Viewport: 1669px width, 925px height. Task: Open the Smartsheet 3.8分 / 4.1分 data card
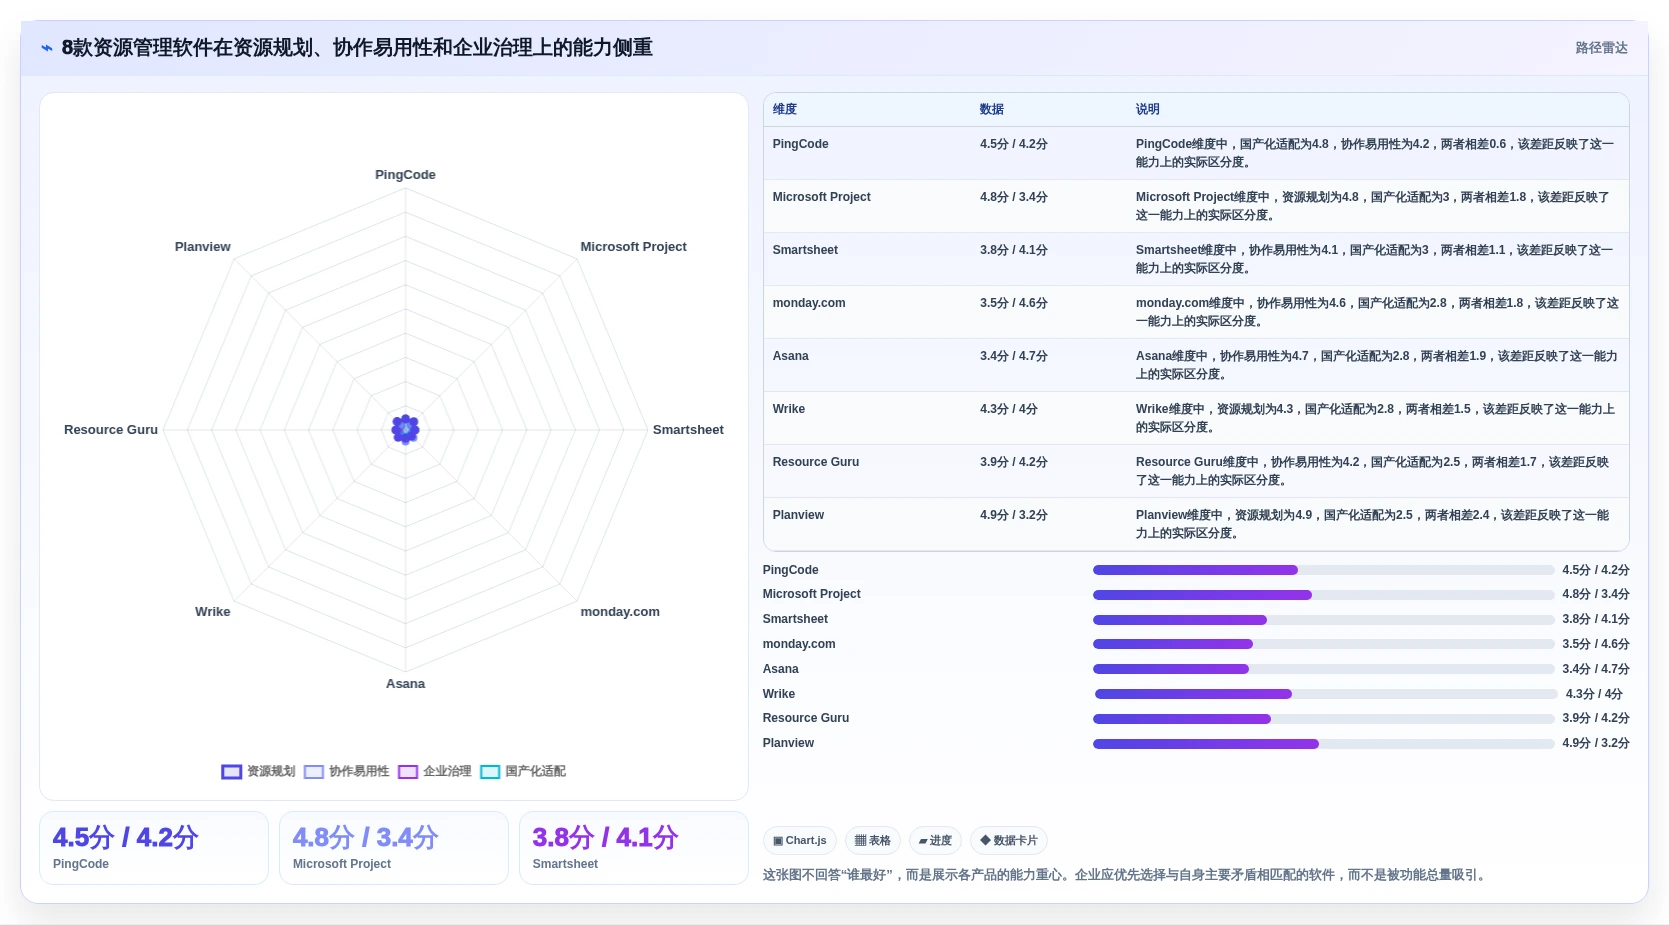pos(634,848)
